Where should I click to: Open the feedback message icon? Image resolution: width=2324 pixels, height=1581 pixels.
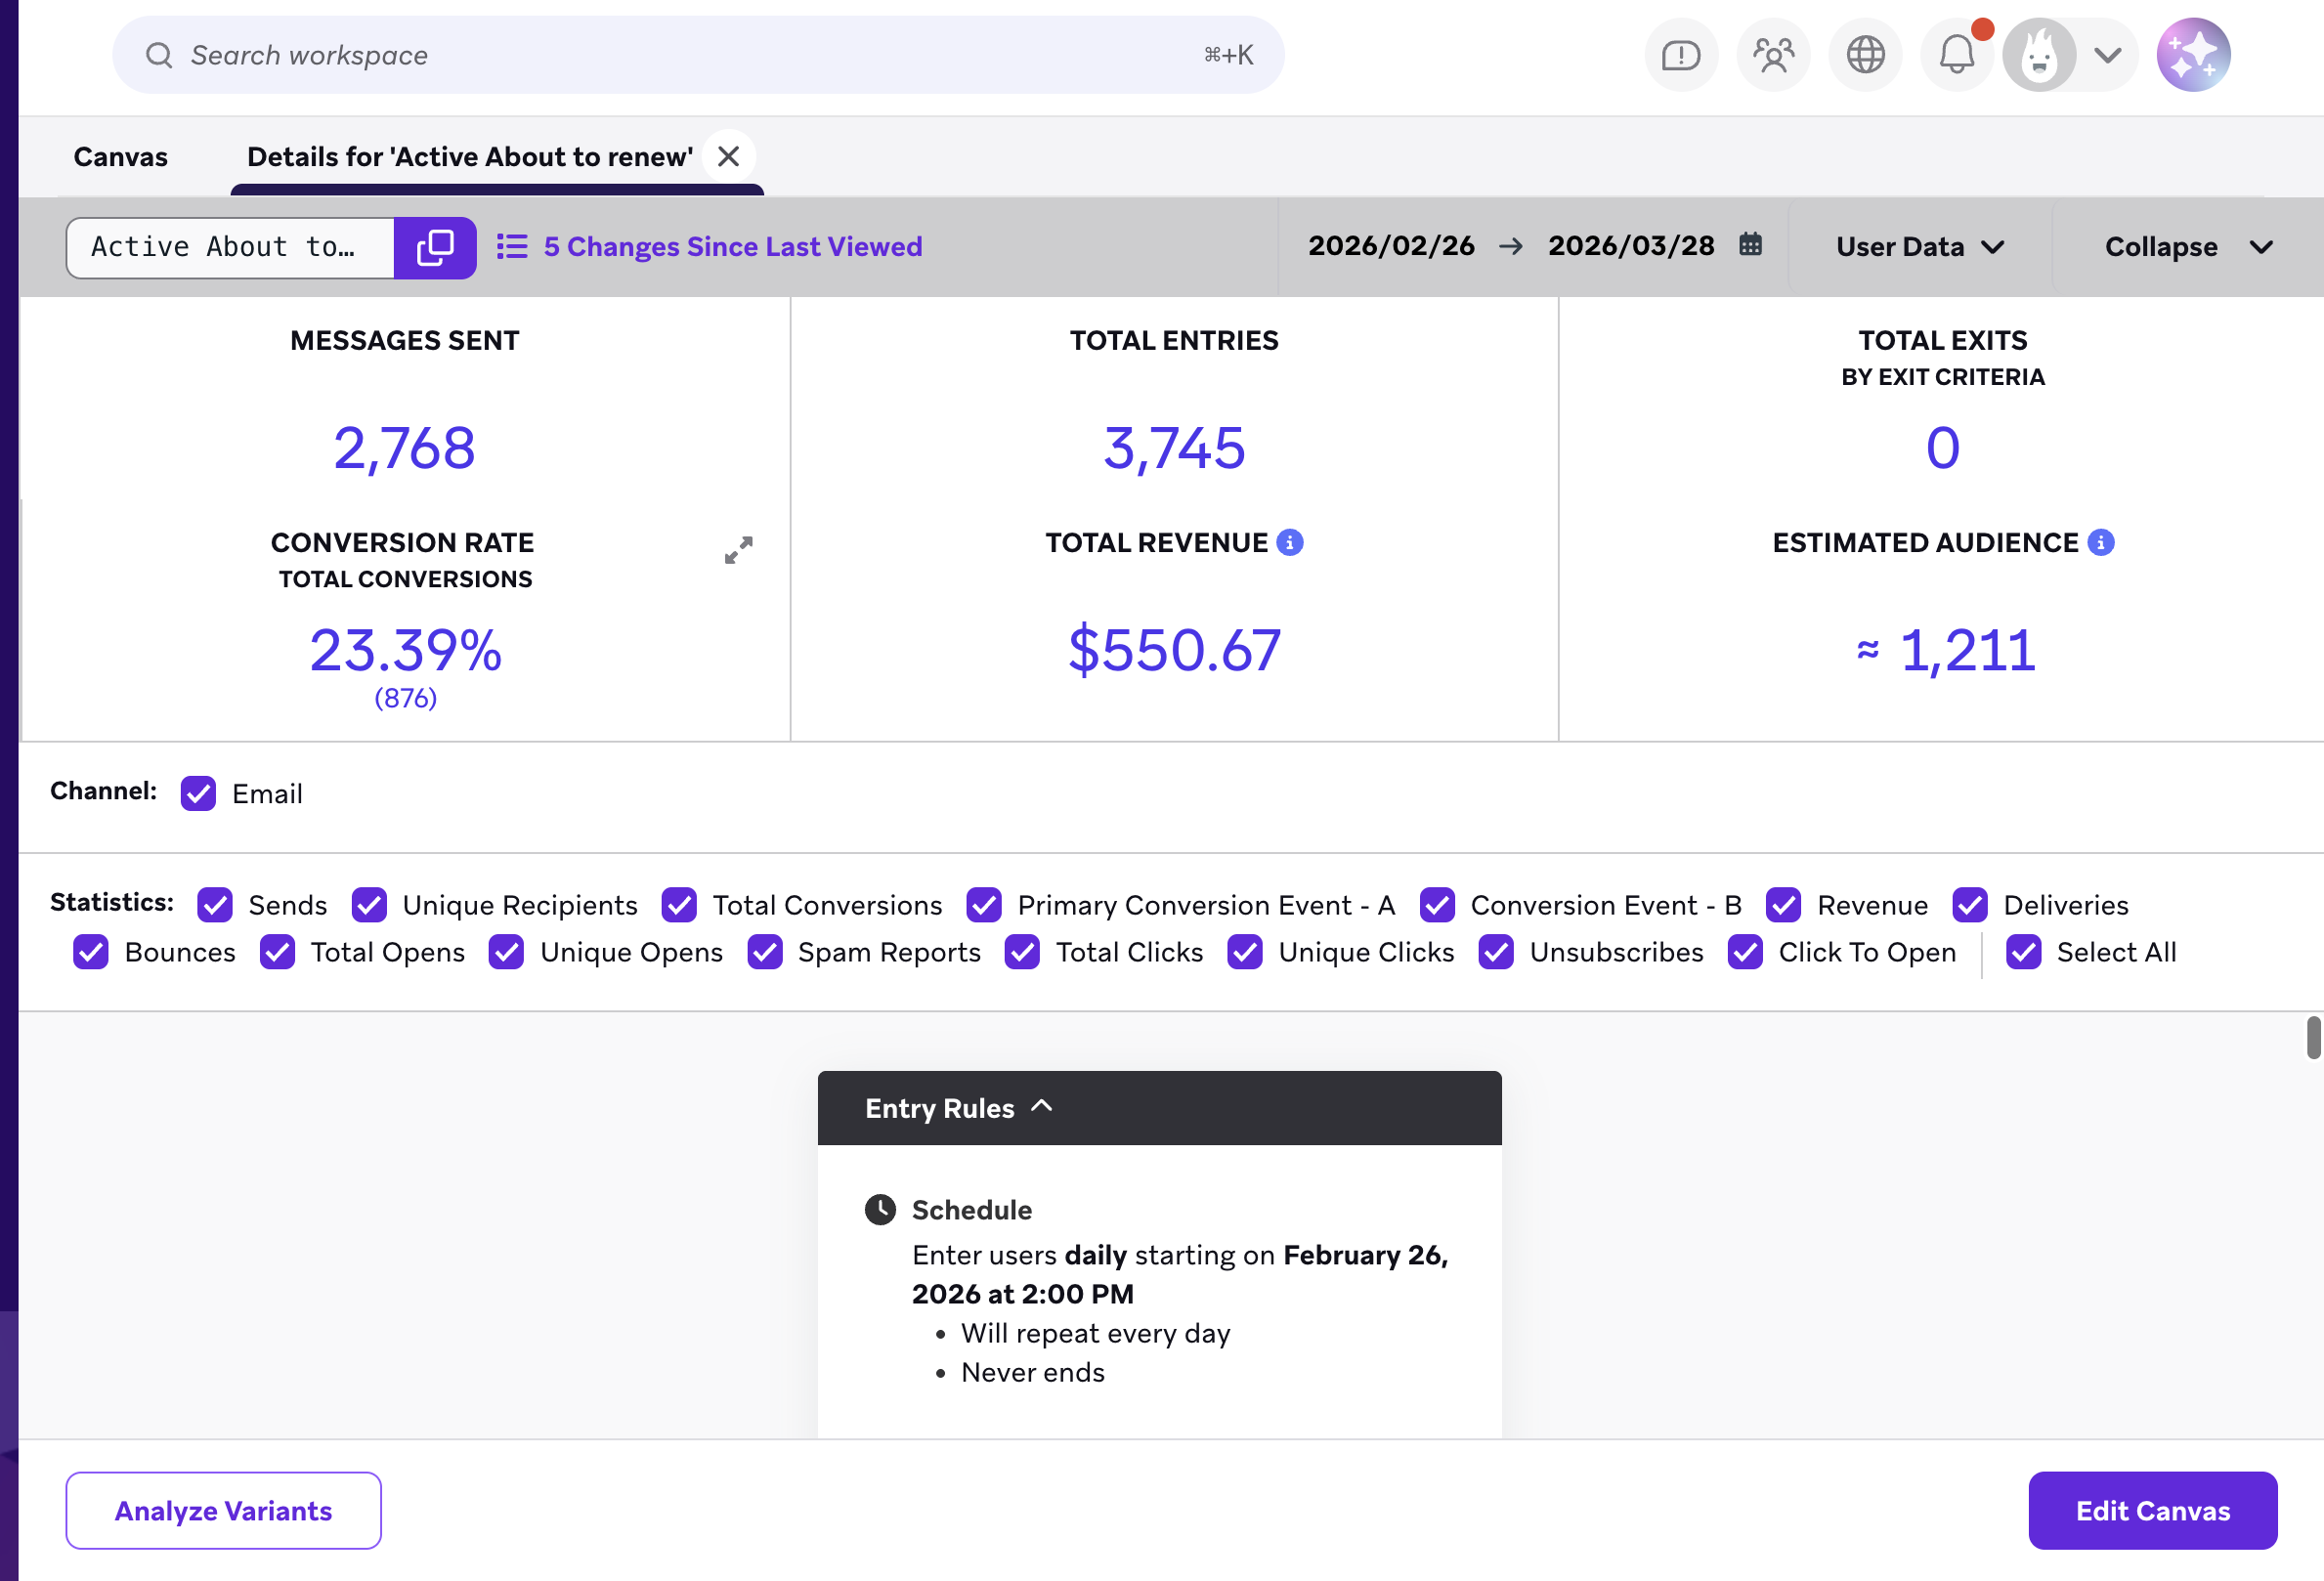click(1681, 55)
